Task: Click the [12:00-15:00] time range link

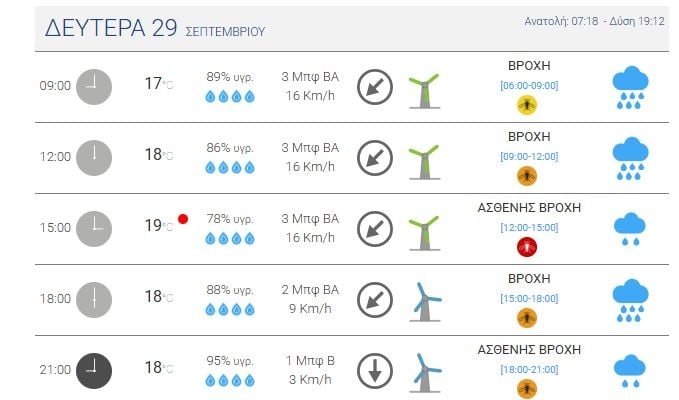Action: pyautogui.click(x=528, y=227)
